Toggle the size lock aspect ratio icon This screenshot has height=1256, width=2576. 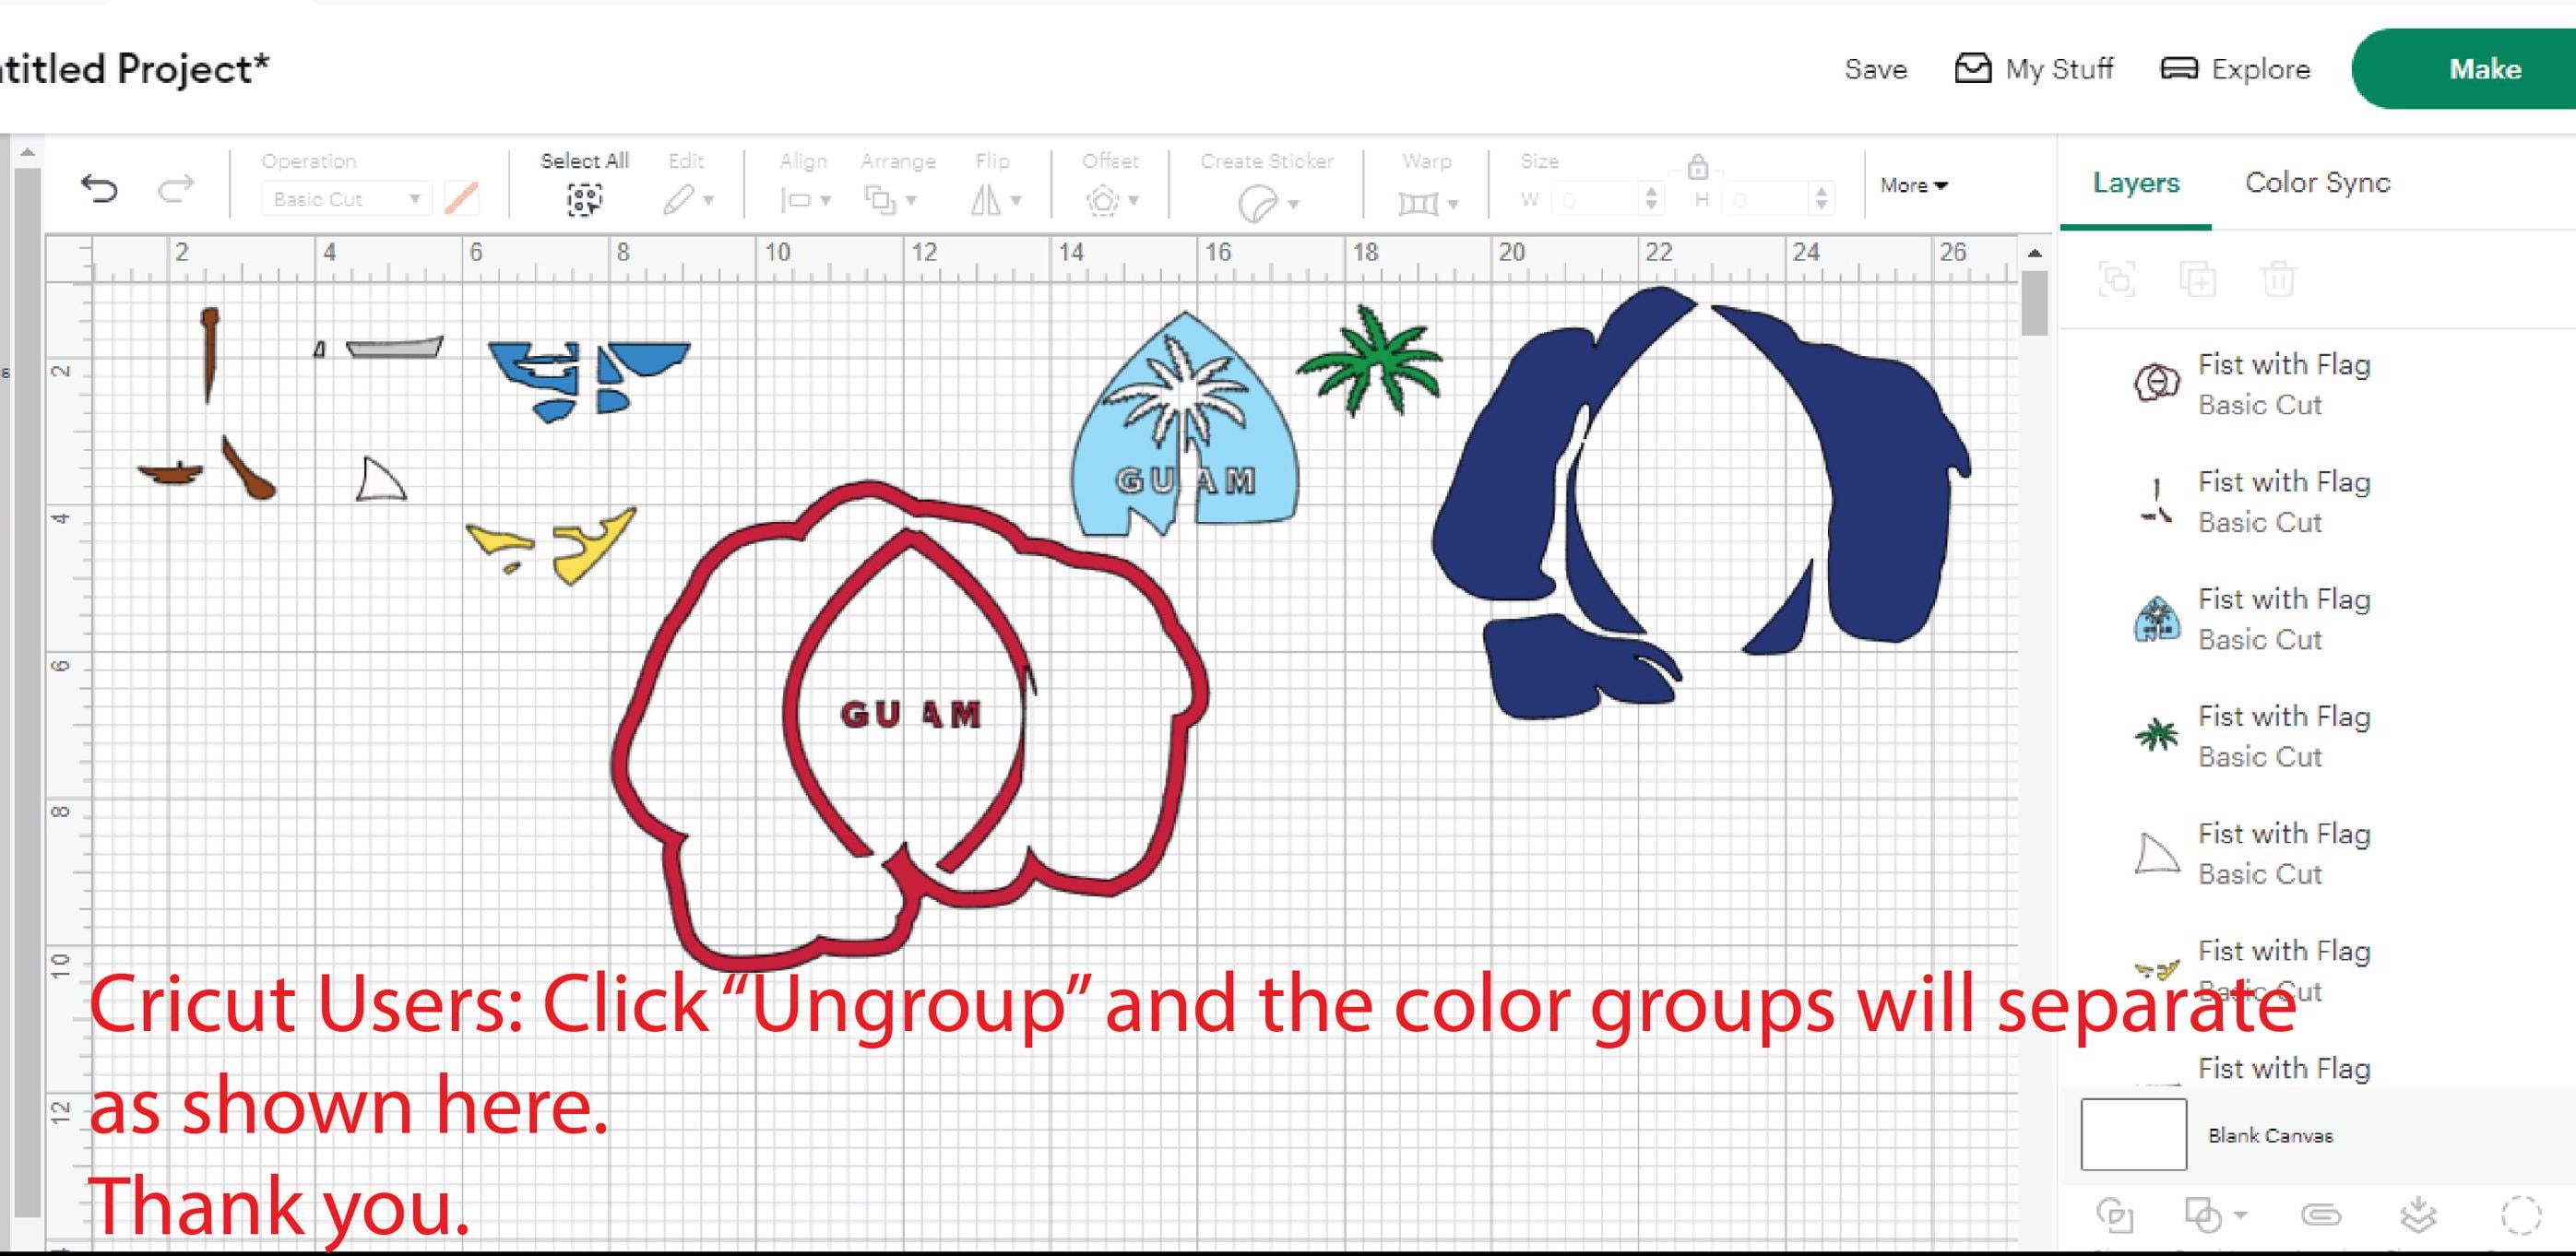tap(1698, 167)
